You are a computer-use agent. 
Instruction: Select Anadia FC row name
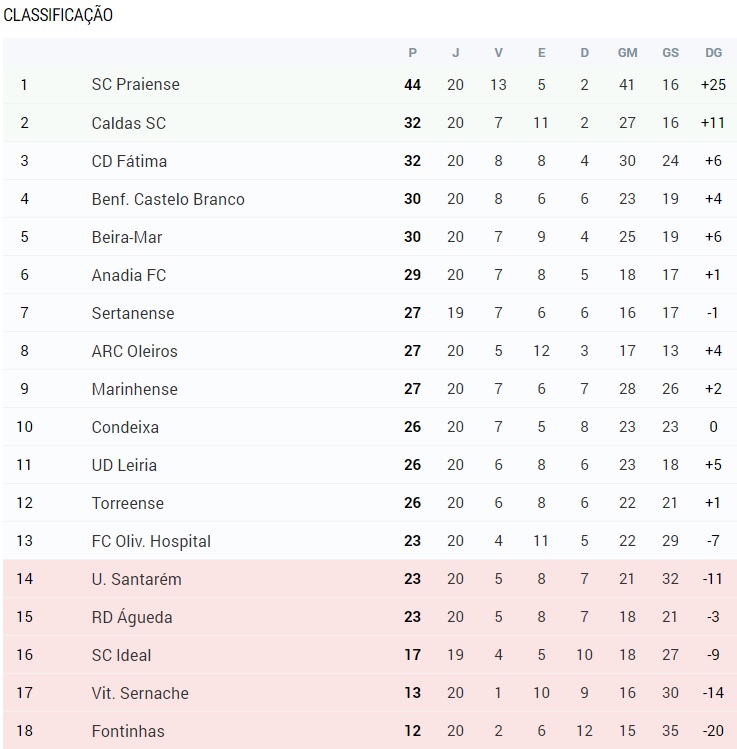[128, 275]
